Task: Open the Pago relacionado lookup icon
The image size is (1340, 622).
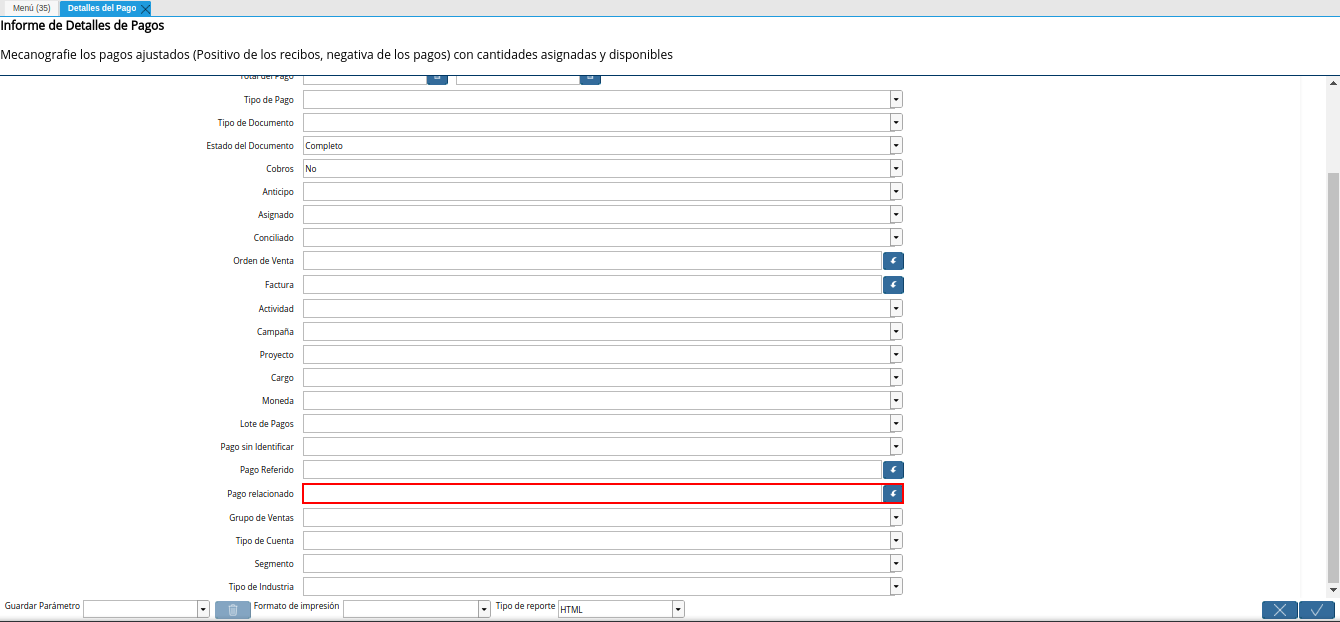Action: (893, 494)
